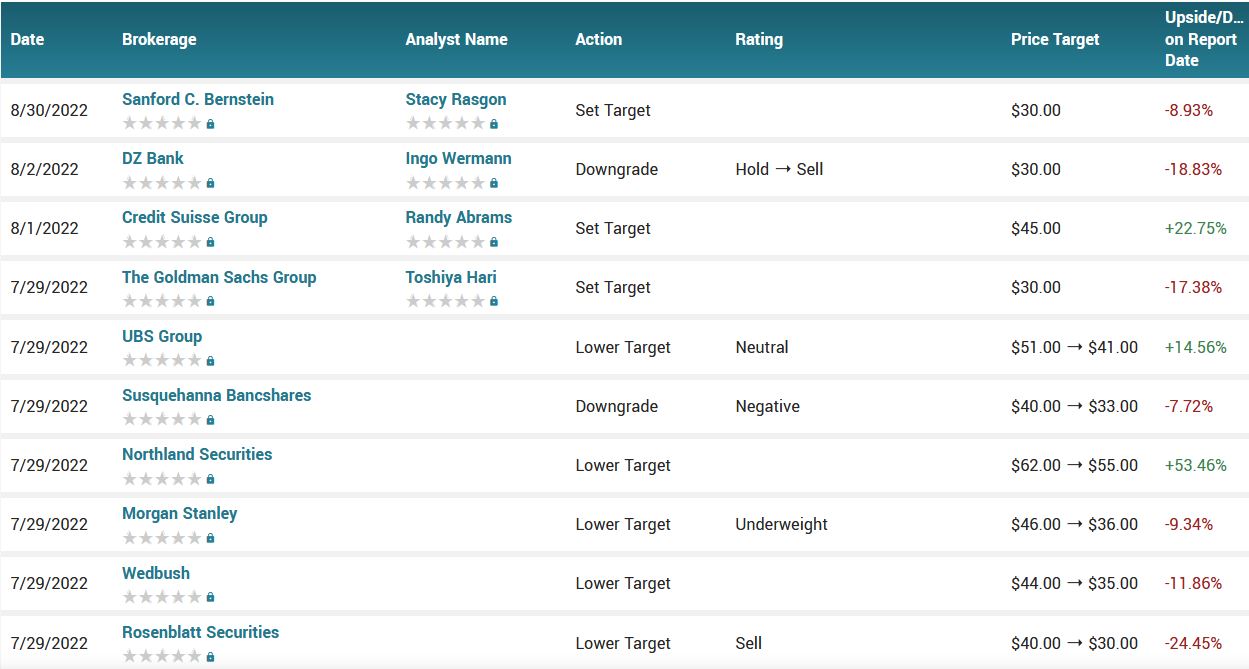Click lock icon under Wedbush star rating

click(211, 597)
